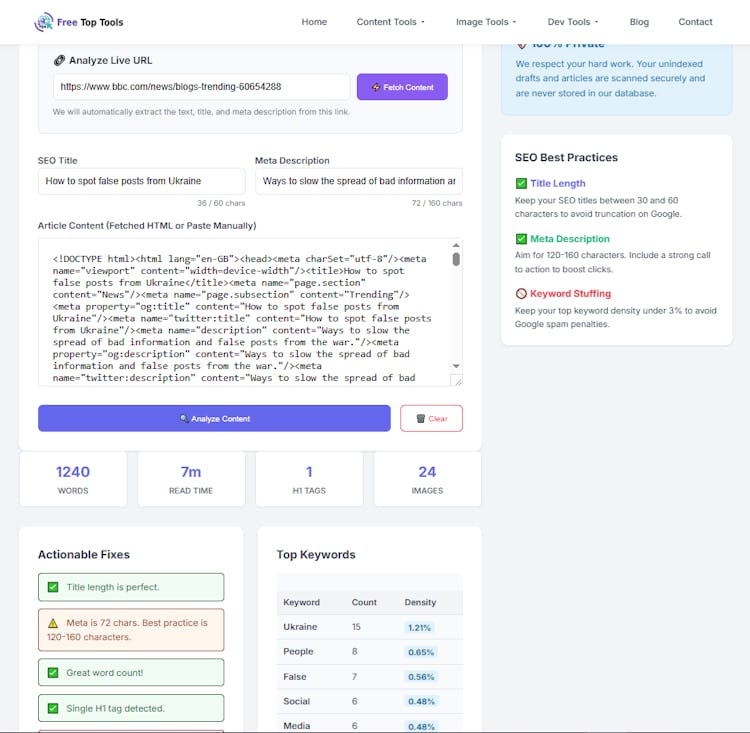This screenshot has width=750, height=733.
Task: Click the trash icon in Clear button
Action: coord(420,419)
